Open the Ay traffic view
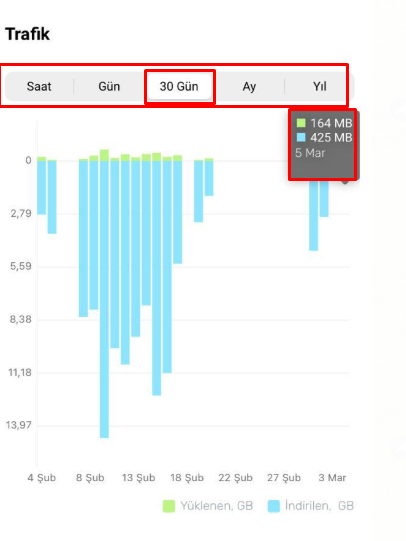 coord(249,86)
